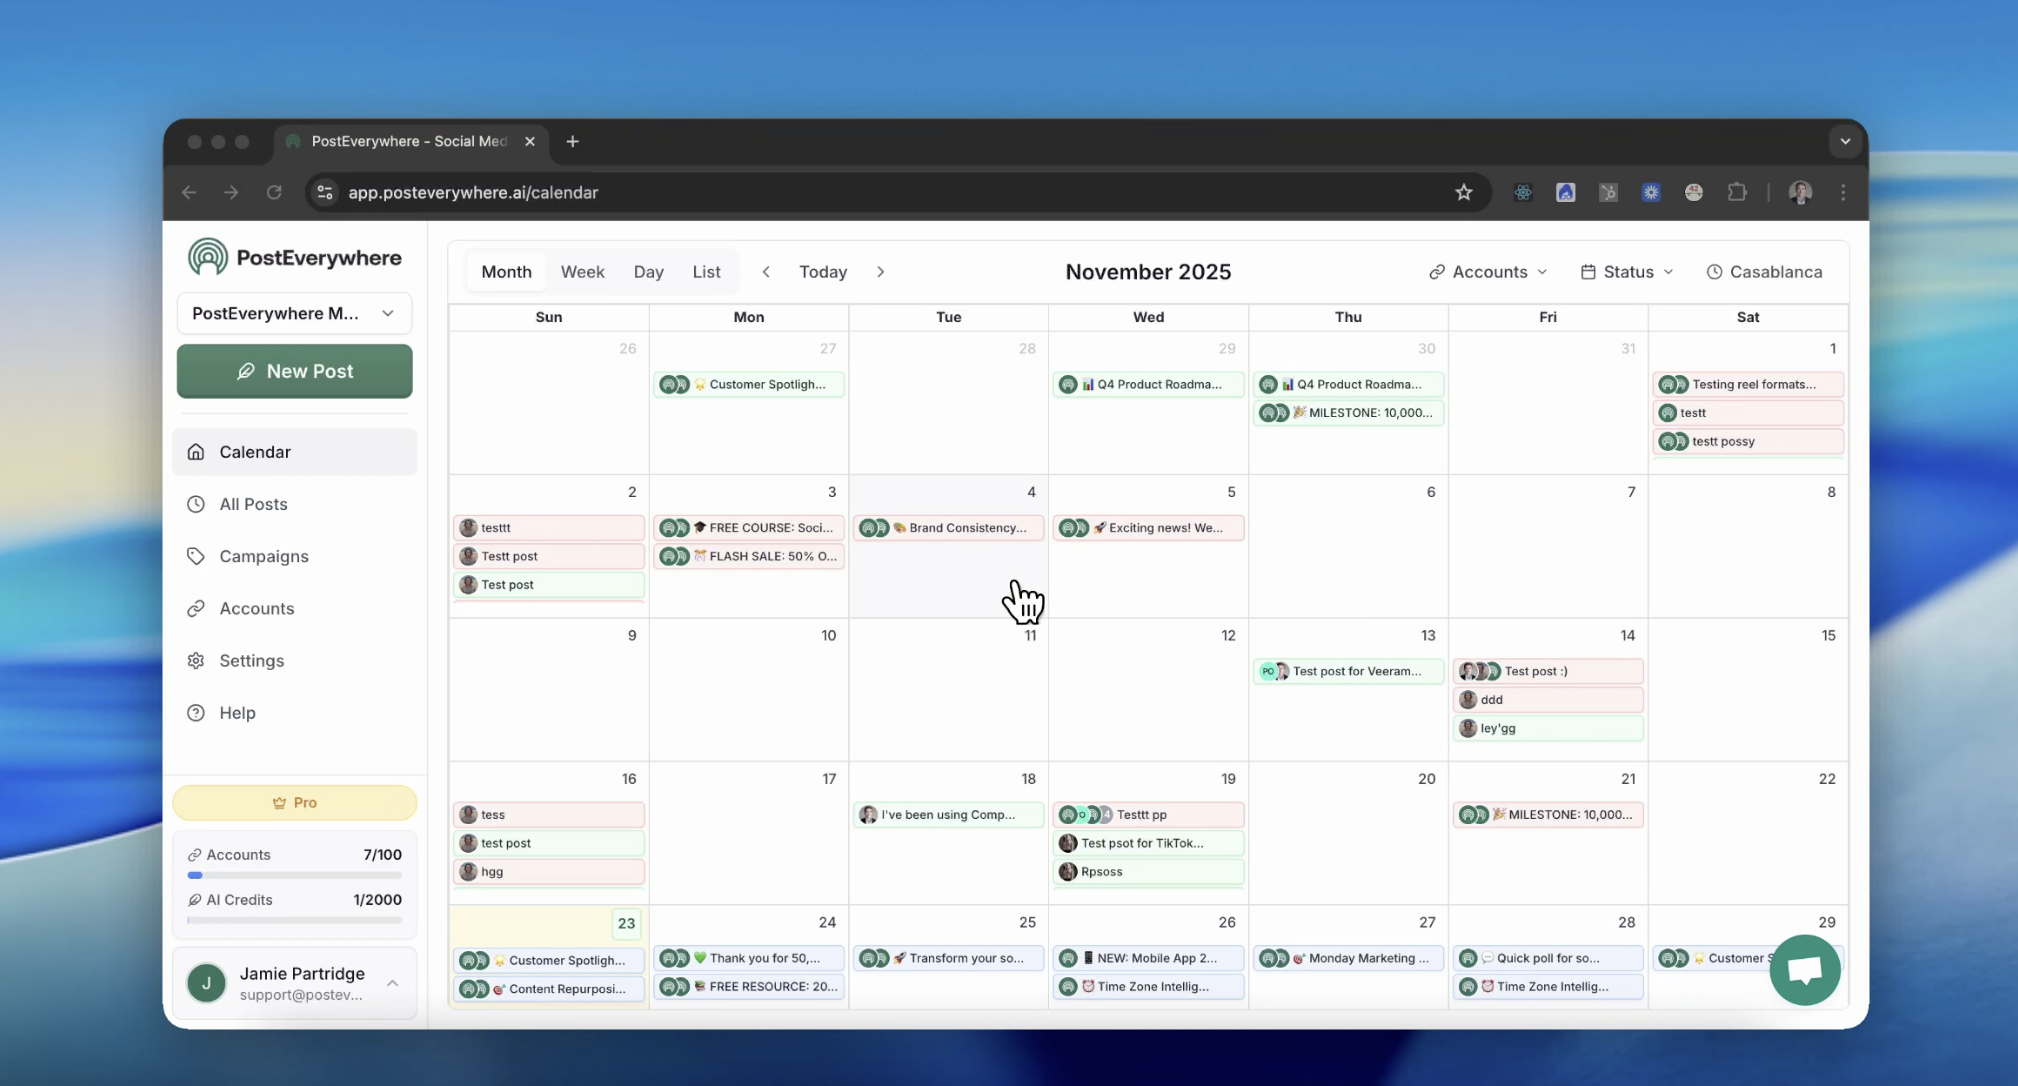Viewport: 2018px width, 1086px height.
Task: Go to previous month arrow
Action: pos(766,272)
